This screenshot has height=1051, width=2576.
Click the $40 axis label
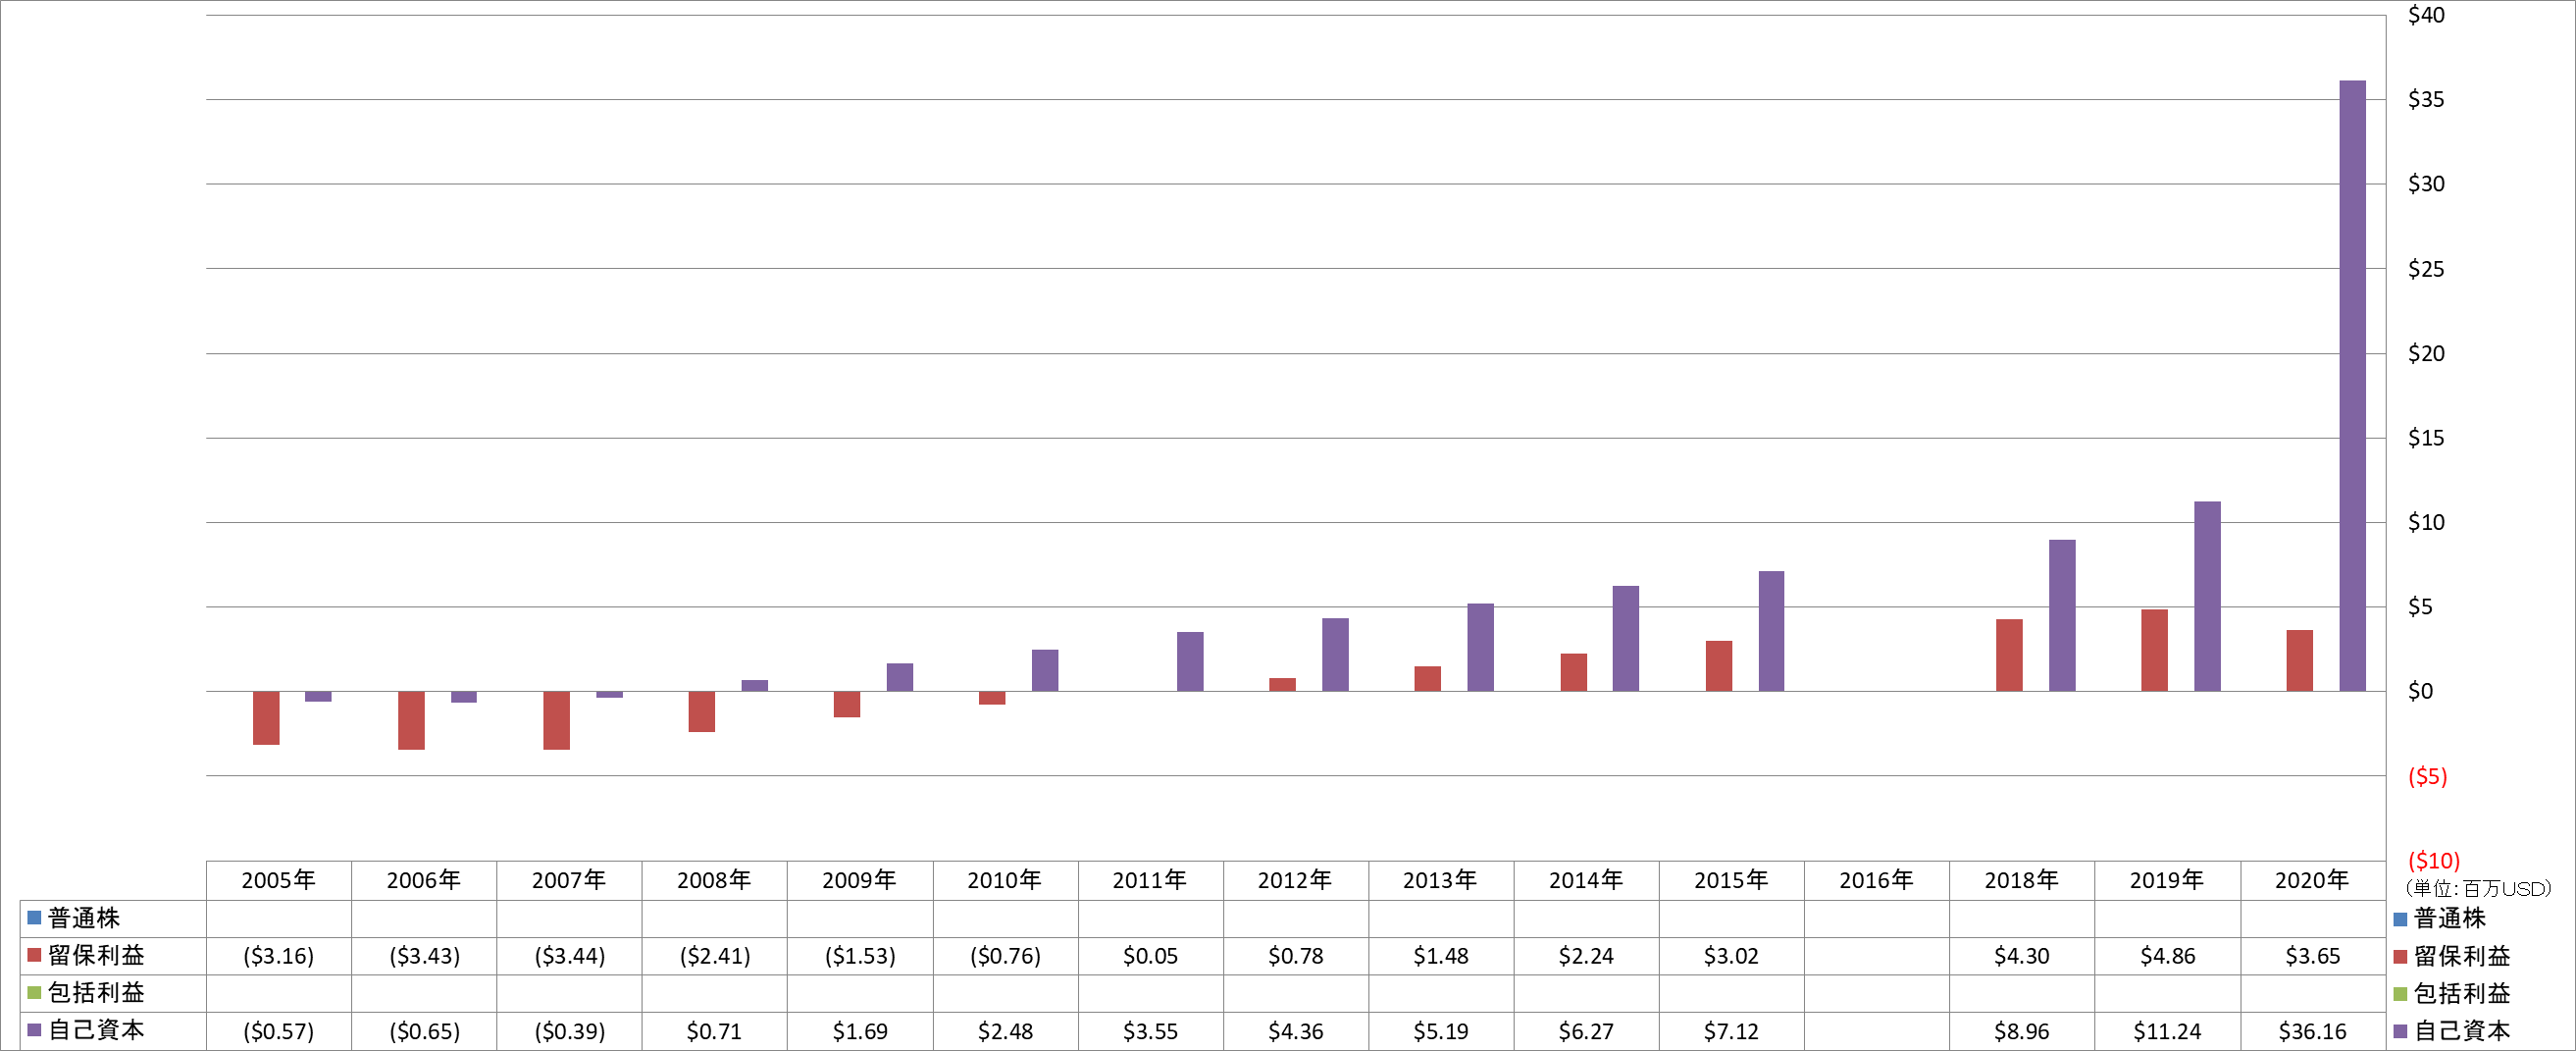[2426, 15]
